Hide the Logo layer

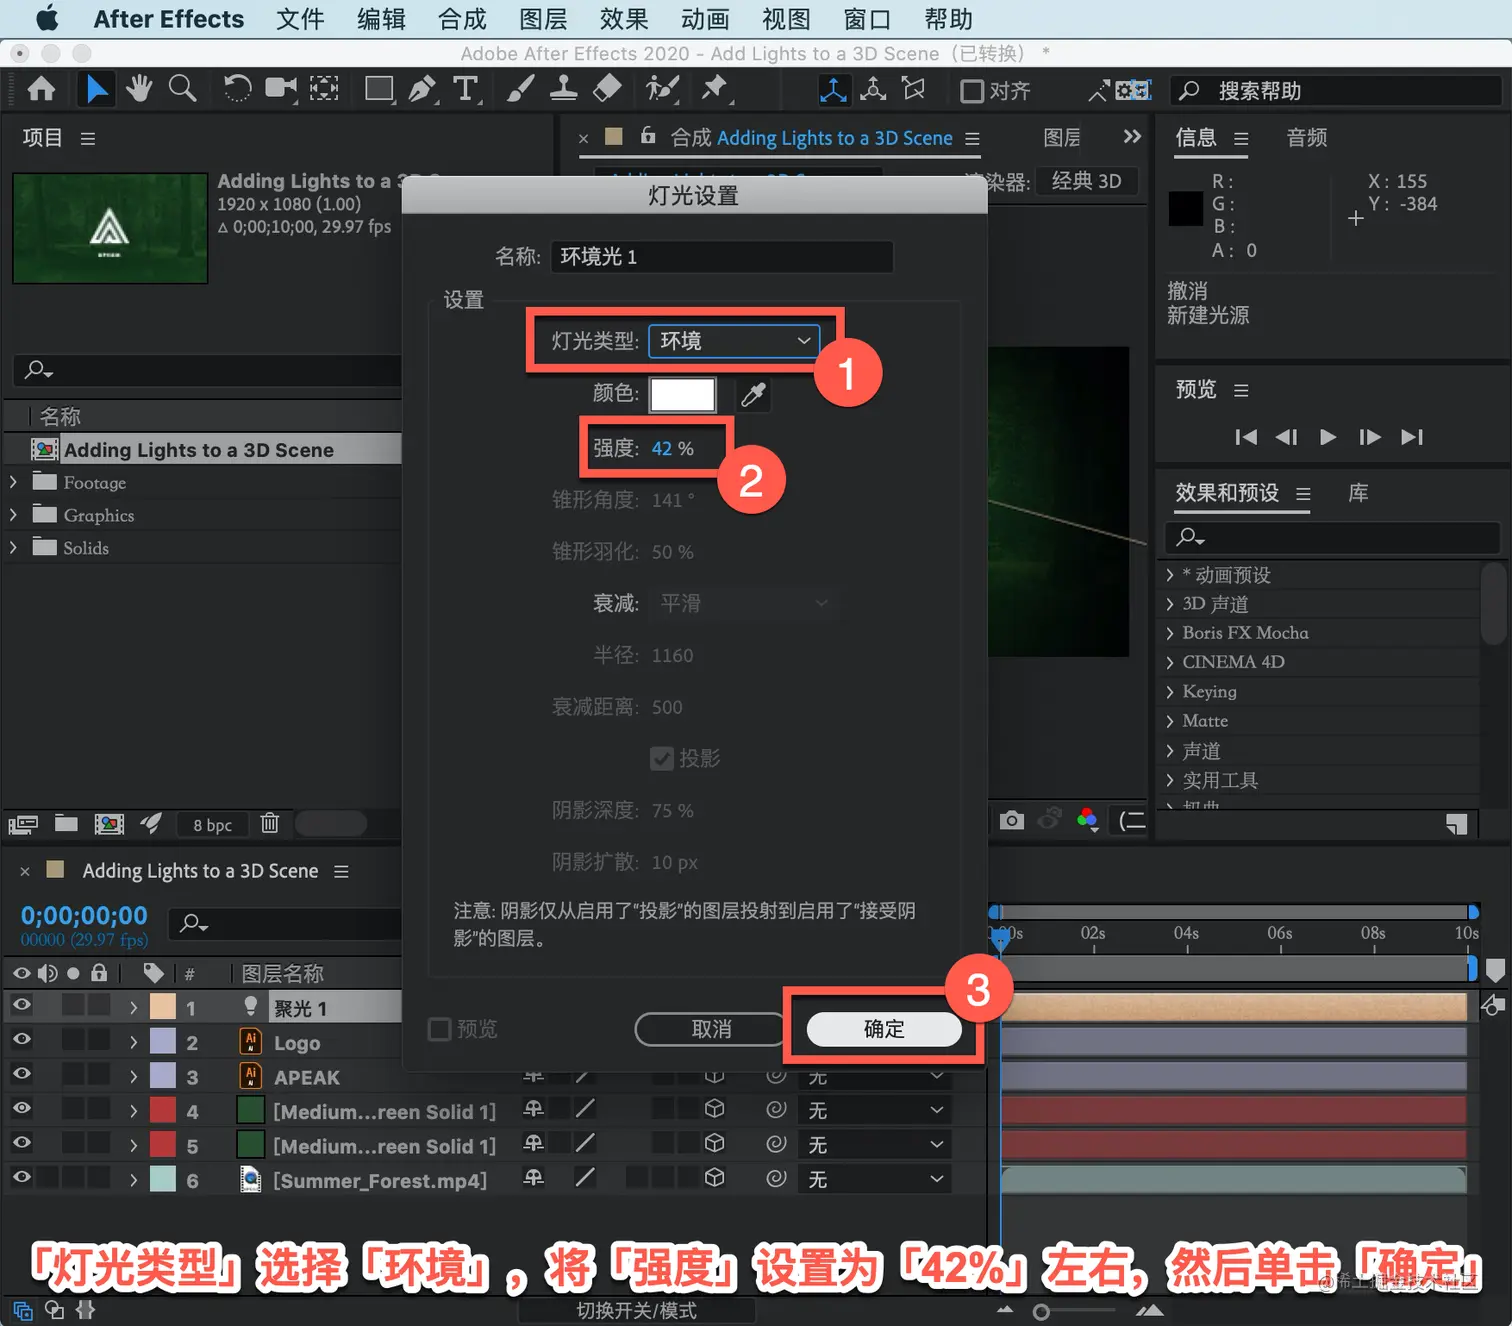coord(21,1040)
